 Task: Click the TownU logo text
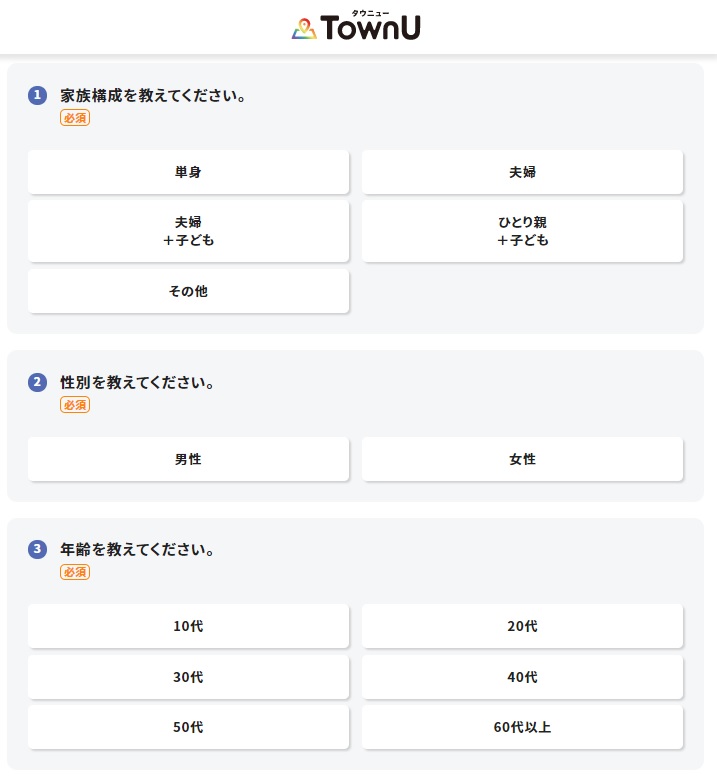coord(371,28)
